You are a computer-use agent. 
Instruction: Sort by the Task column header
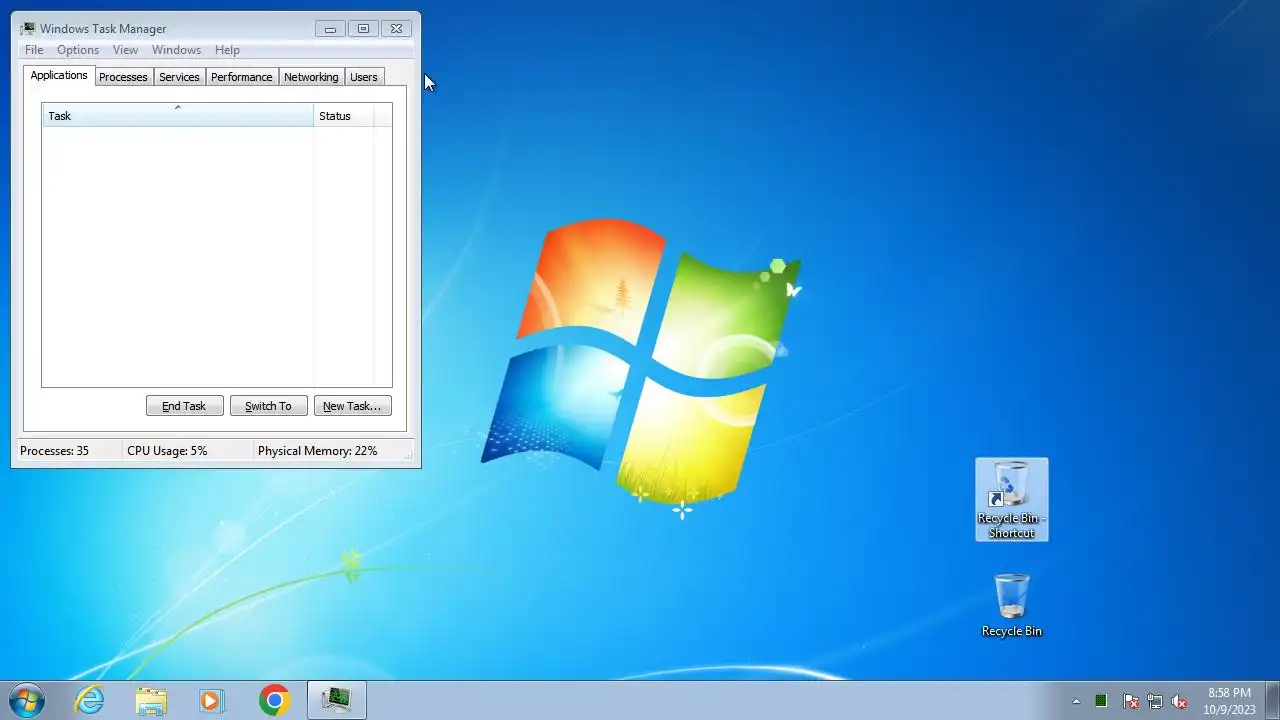[x=178, y=115]
